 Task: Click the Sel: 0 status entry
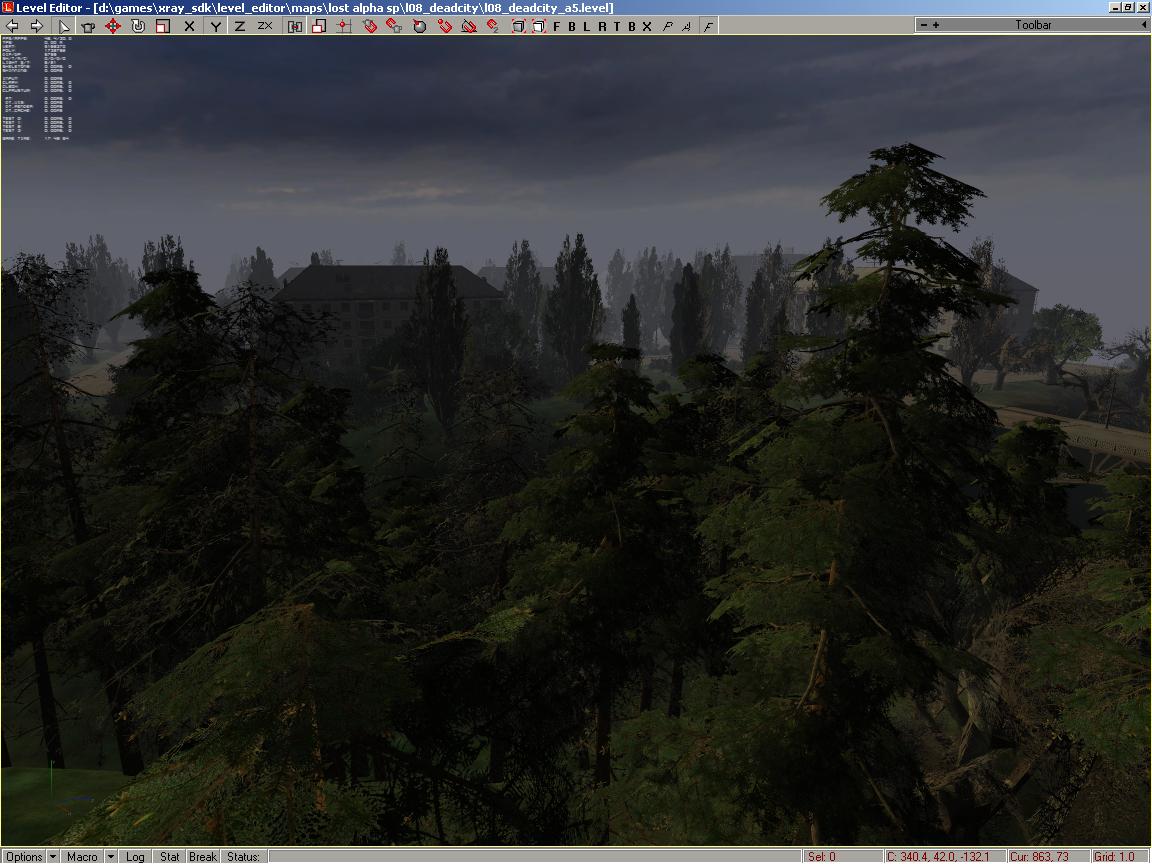[x=842, y=857]
